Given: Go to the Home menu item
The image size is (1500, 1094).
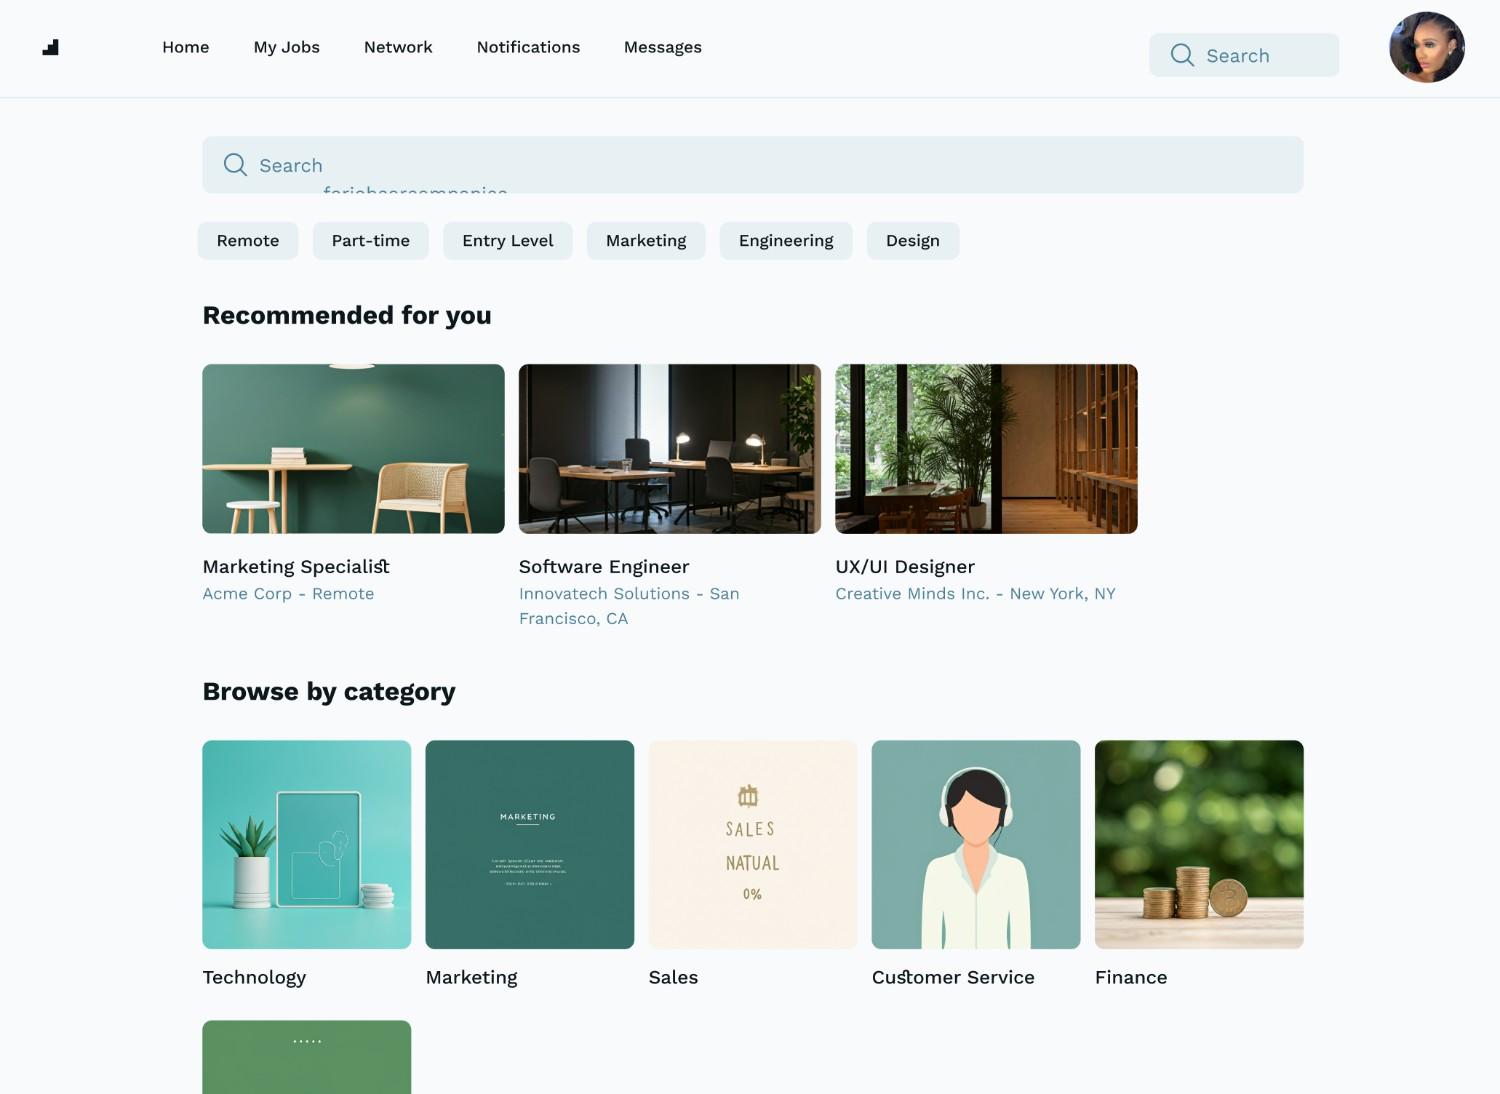Looking at the screenshot, I should 186,47.
